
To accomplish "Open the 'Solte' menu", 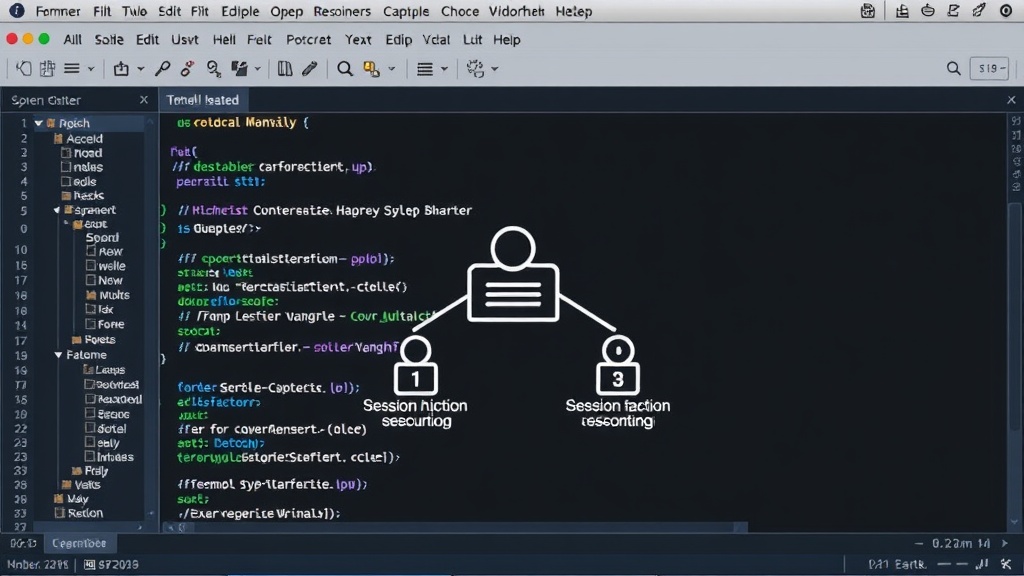I will click(x=109, y=40).
